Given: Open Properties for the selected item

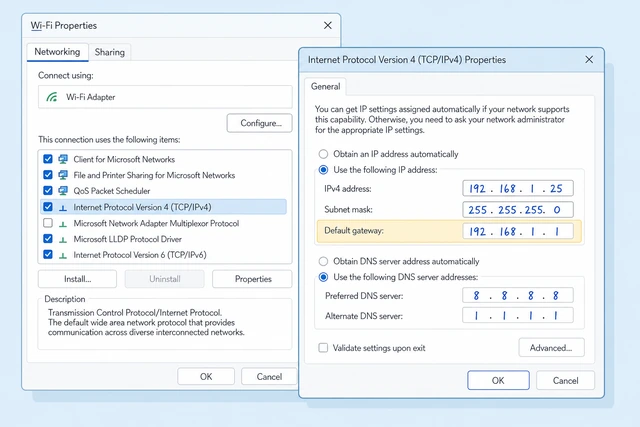Looking at the screenshot, I should [x=253, y=279].
